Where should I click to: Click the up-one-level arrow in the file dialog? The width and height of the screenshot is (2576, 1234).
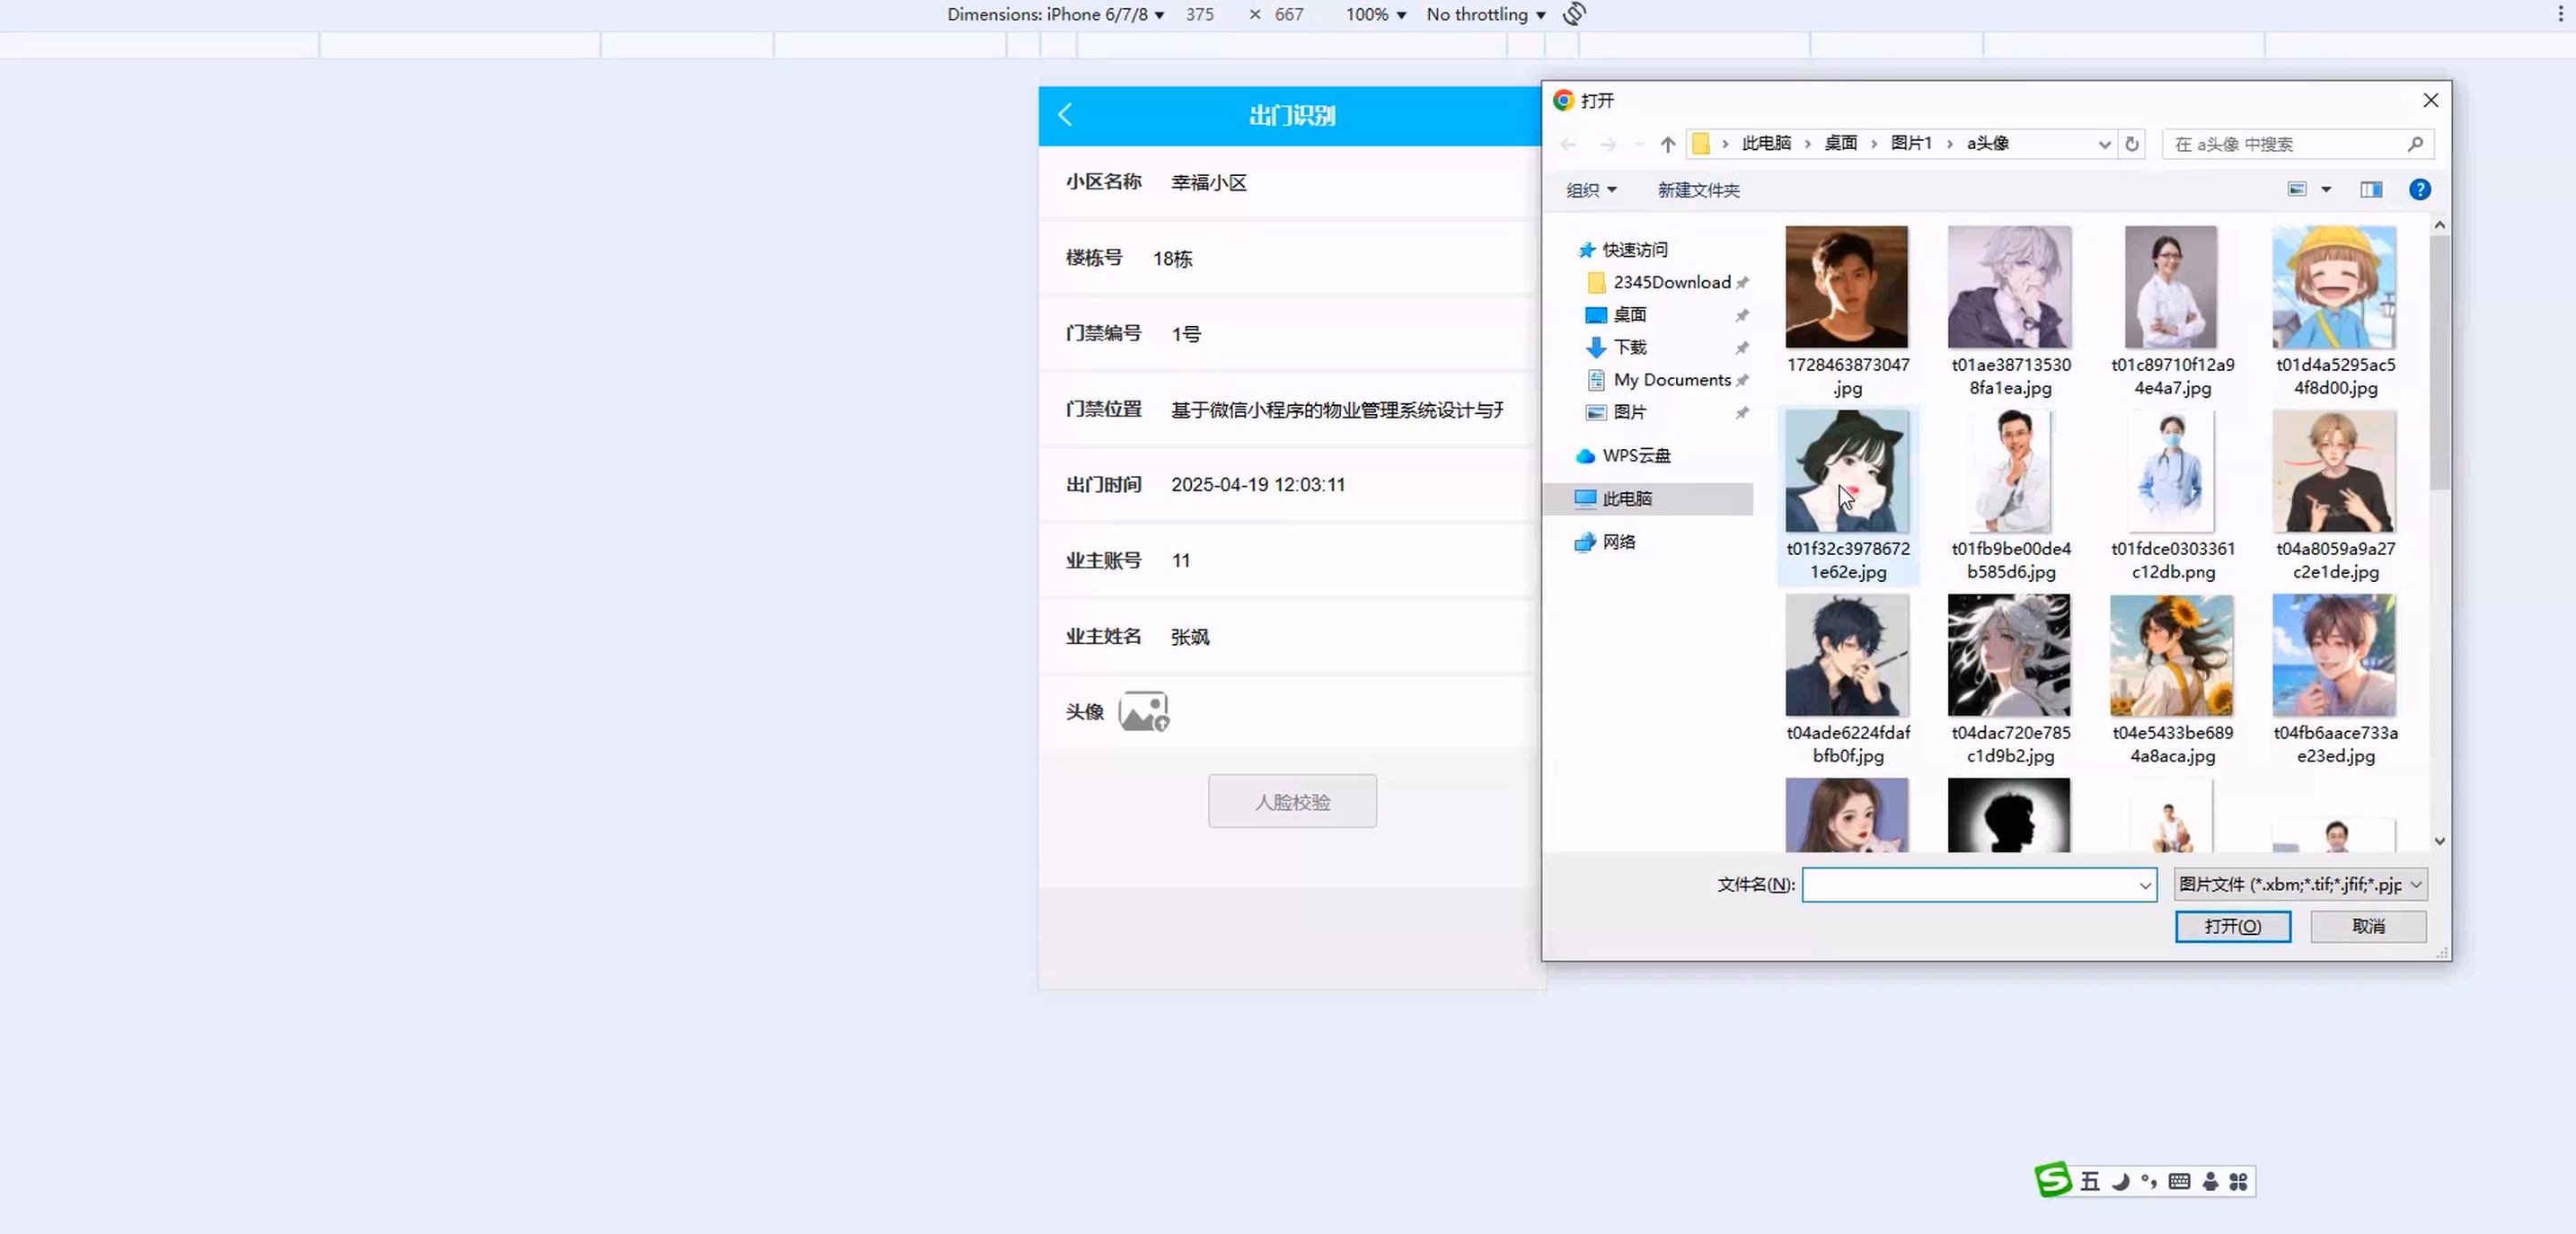coord(1667,144)
